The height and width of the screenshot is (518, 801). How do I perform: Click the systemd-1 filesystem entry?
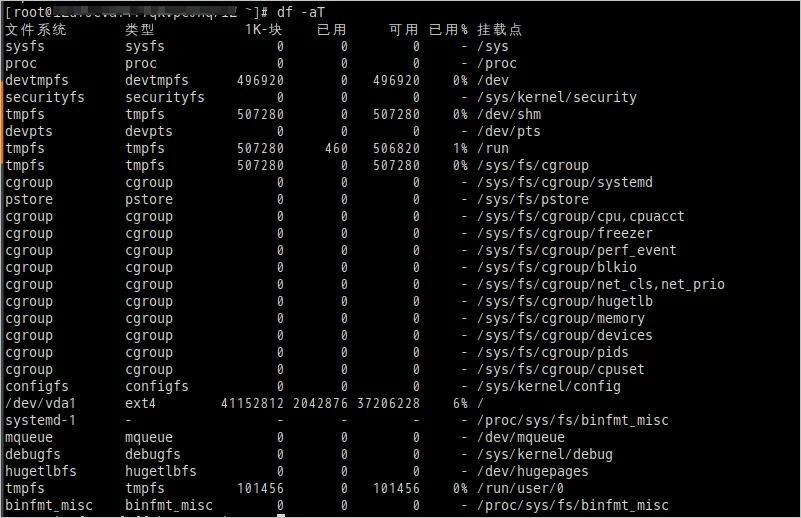point(40,420)
